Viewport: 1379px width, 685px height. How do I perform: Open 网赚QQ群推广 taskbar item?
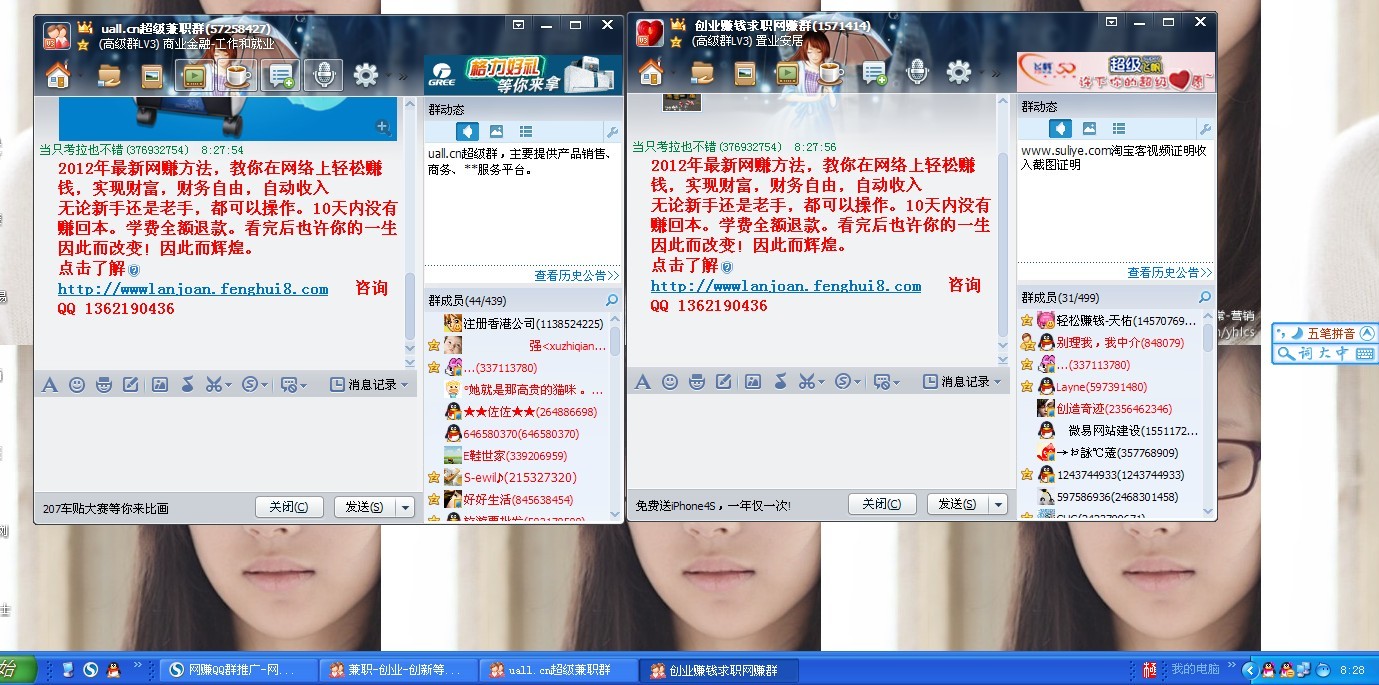click(x=237, y=670)
